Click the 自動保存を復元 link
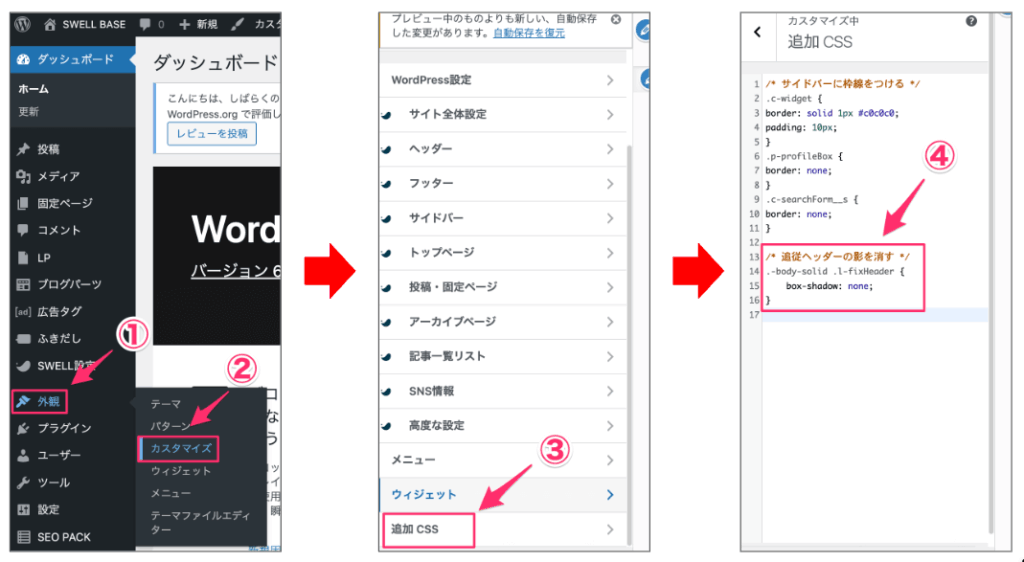Image resolution: width=1024 pixels, height=562 pixels. tap(528, 33)
